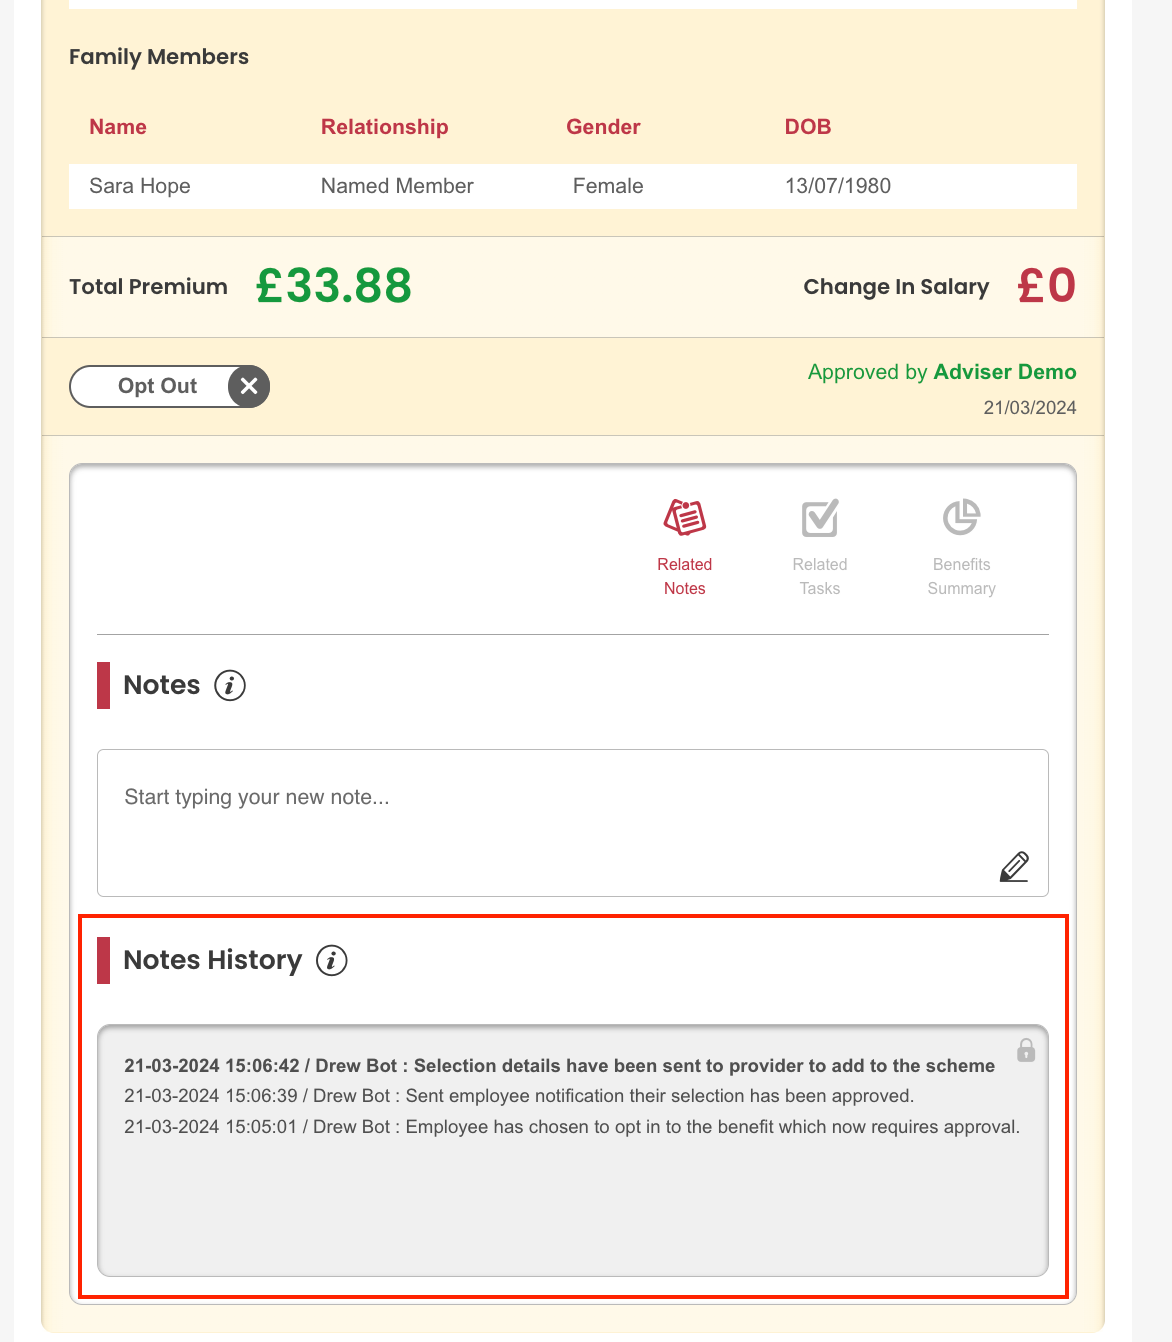Open the Benefits Summary pie chart icon
The width and height of the screenshot is (1172, 1342).
(x=961, y=517)
